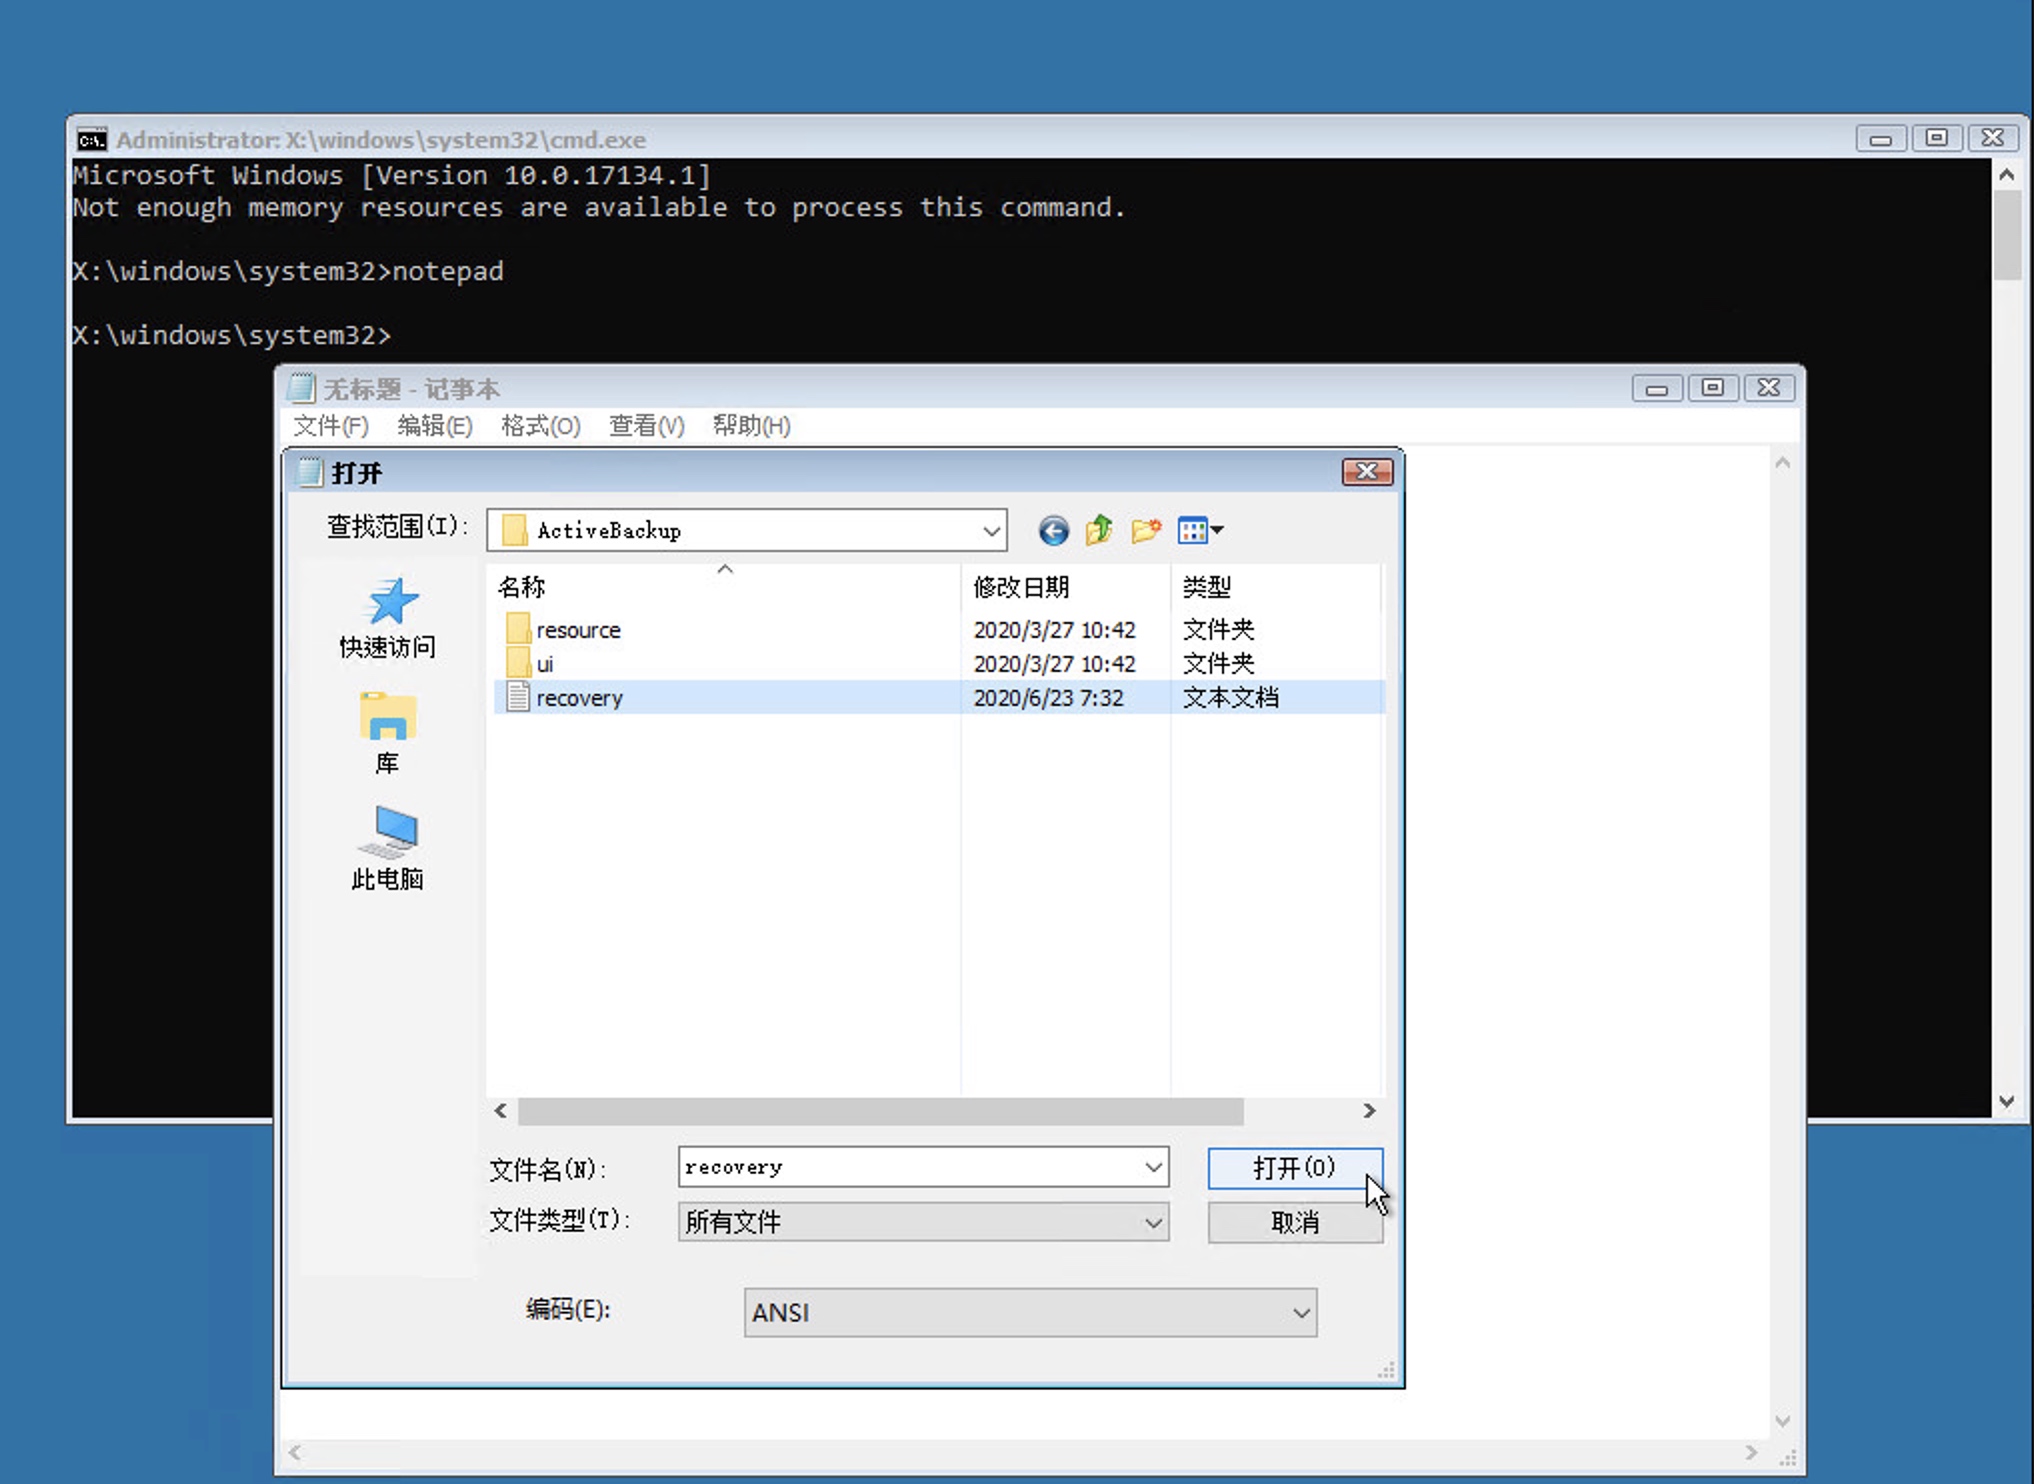Sort by 类型 column header
The image size is (2034, 1484).
point(1276,587)
